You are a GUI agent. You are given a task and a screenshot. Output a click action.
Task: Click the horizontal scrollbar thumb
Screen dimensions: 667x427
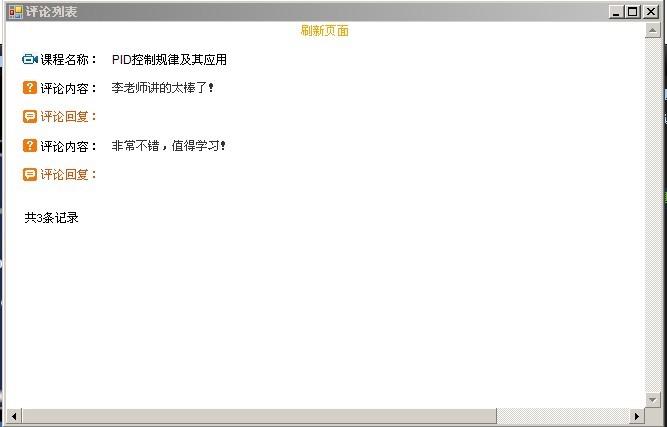(x=260, y=415)
